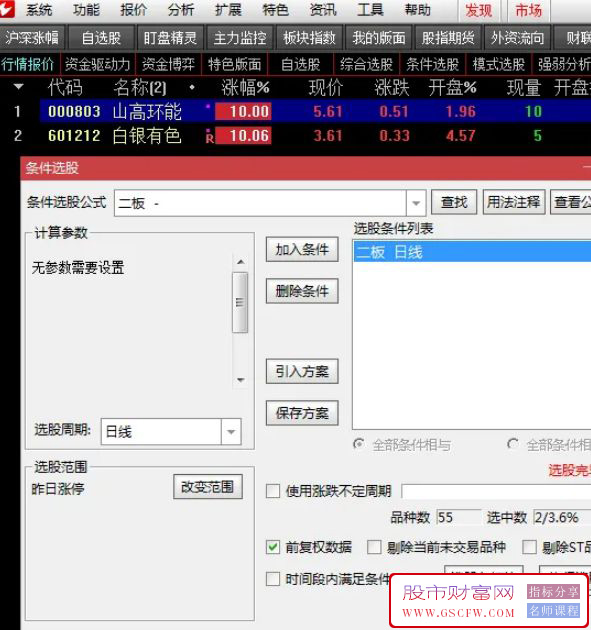Open the 条件选股公式 dropdown arrow
The image size is (591, 630).
click(416, 203)
